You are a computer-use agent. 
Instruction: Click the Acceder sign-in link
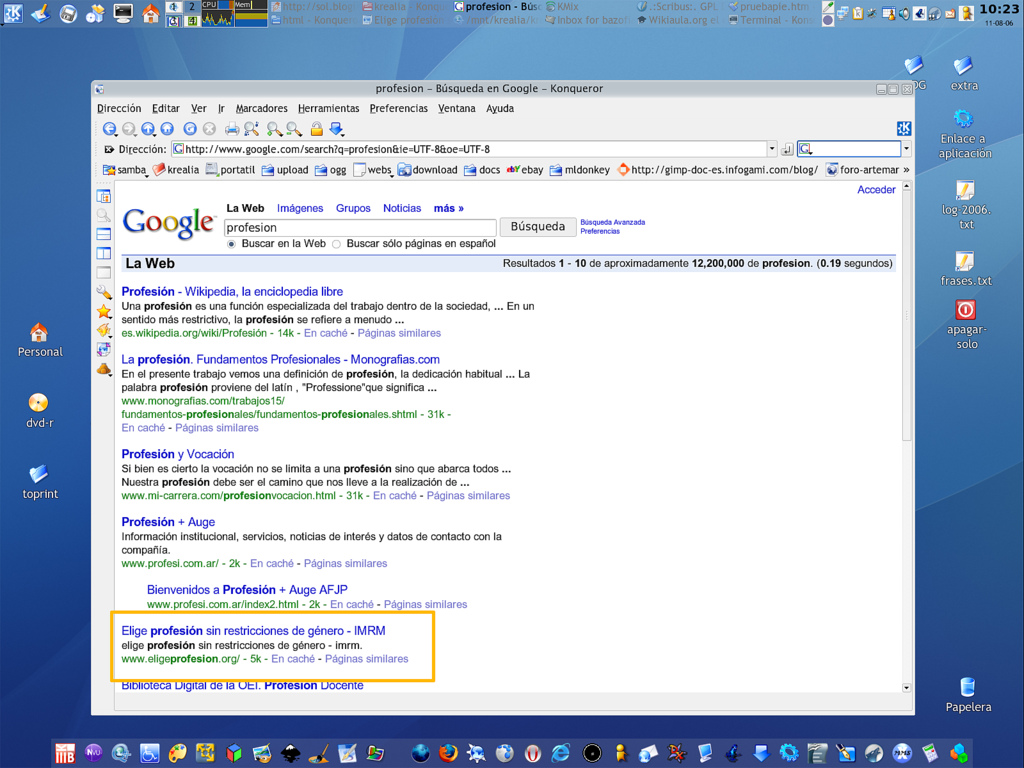(x=876, y=189)
